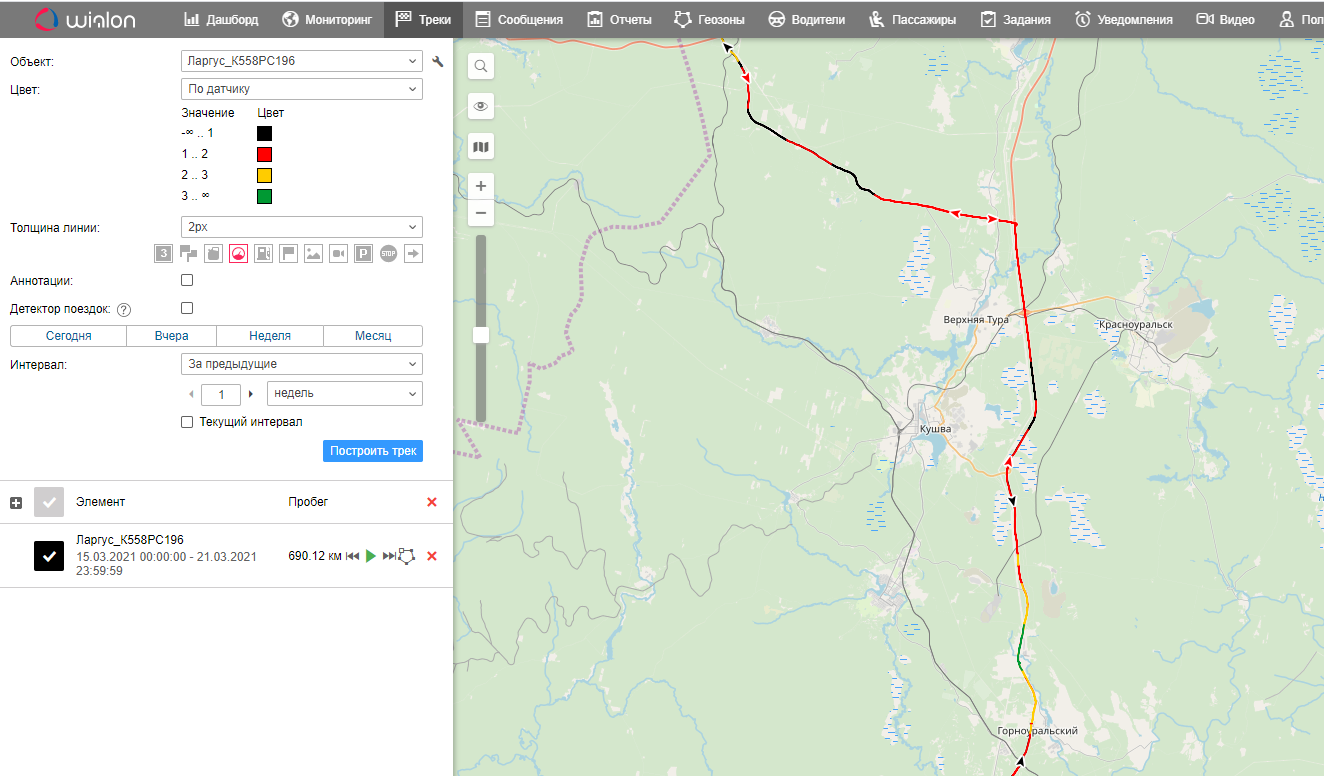Open the map layers selector icon
This screenshot has height=776, width=1324.
[481, 147]
